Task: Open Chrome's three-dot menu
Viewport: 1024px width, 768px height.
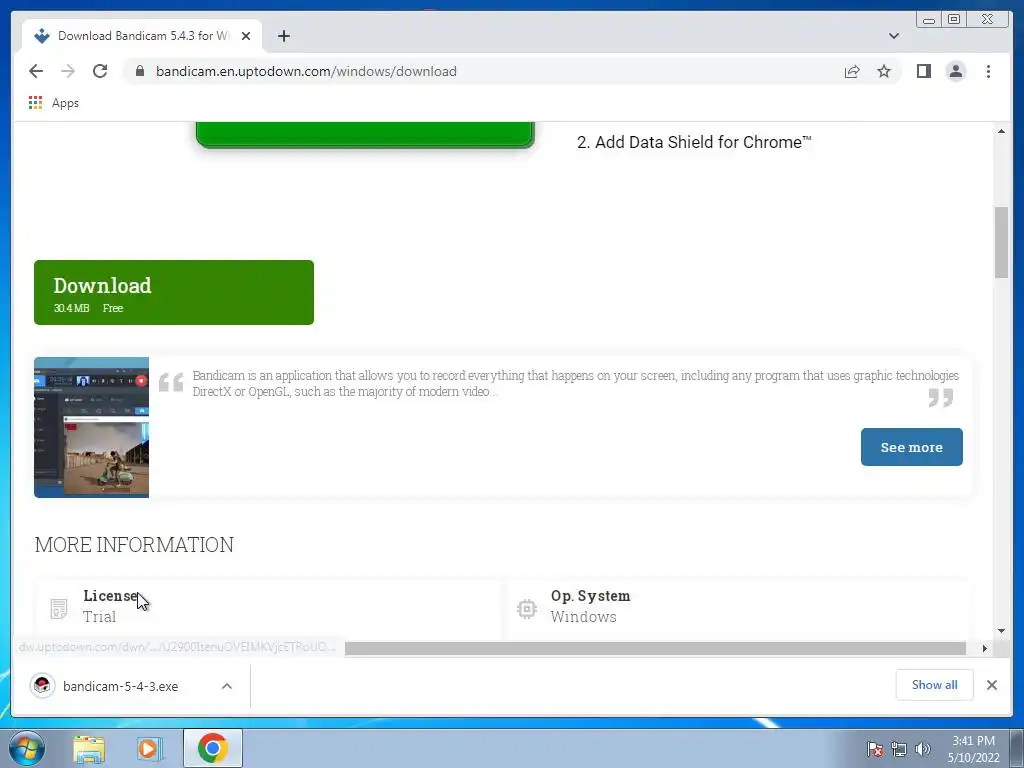Action: click(988, 71)
